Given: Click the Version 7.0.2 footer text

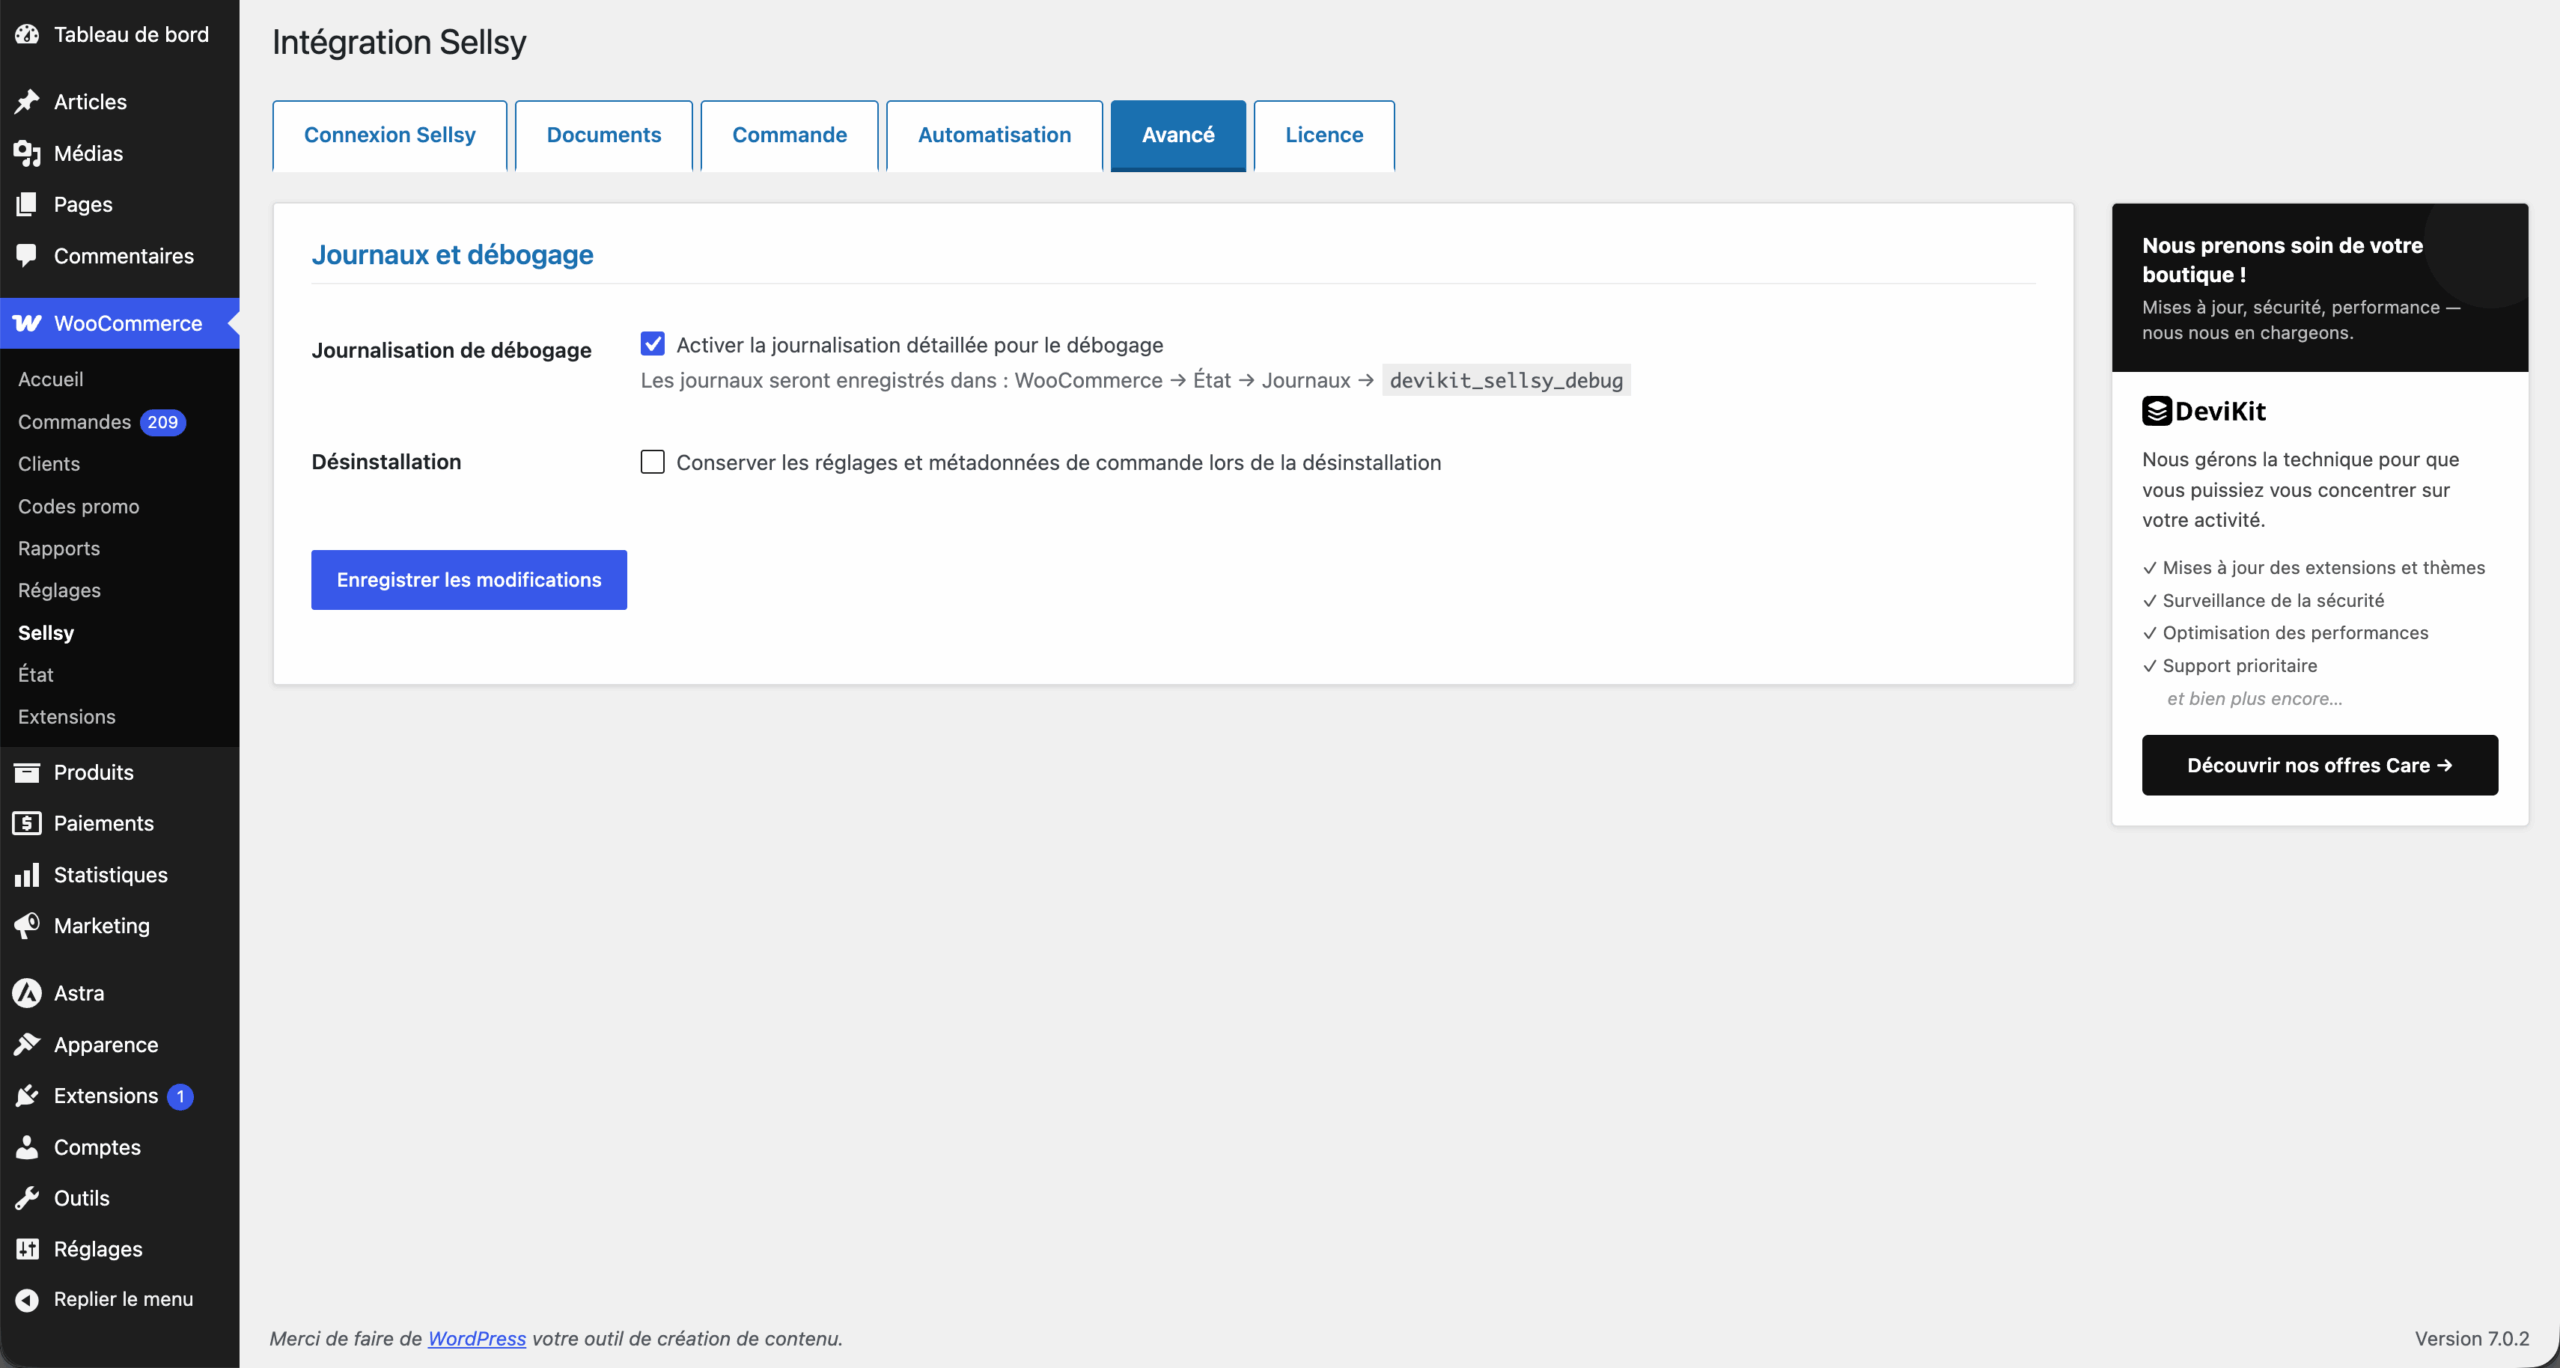Looking at the screenshot, I should 2472,1338.
